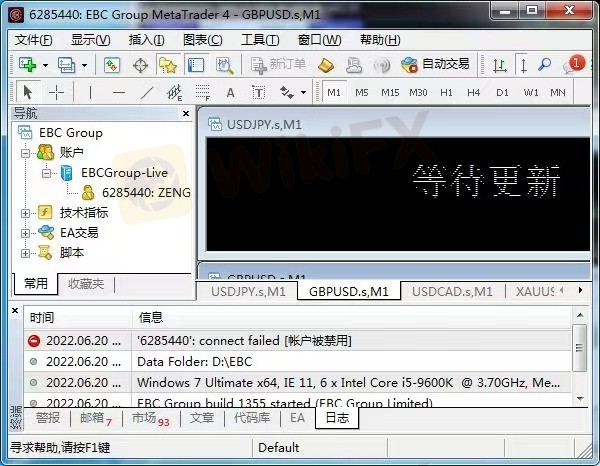Open the arrows tool dropdown arrow
This screenshot has height=466, width=600.
303,92
